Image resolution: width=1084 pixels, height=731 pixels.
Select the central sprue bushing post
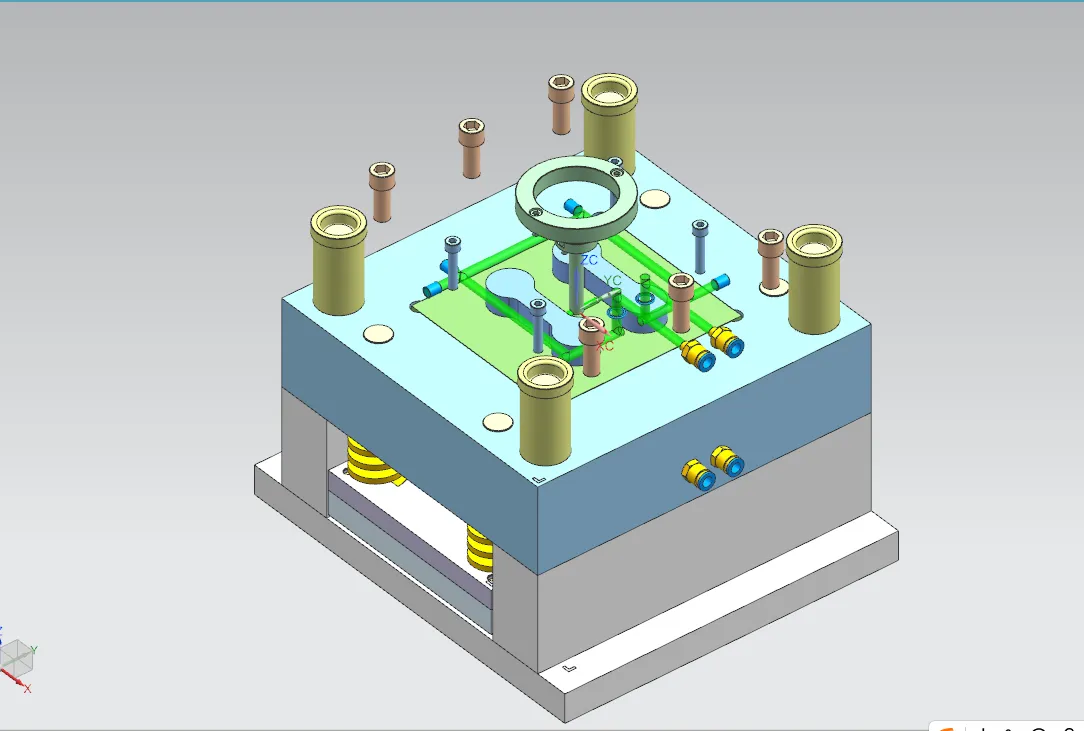click(576, 280)
